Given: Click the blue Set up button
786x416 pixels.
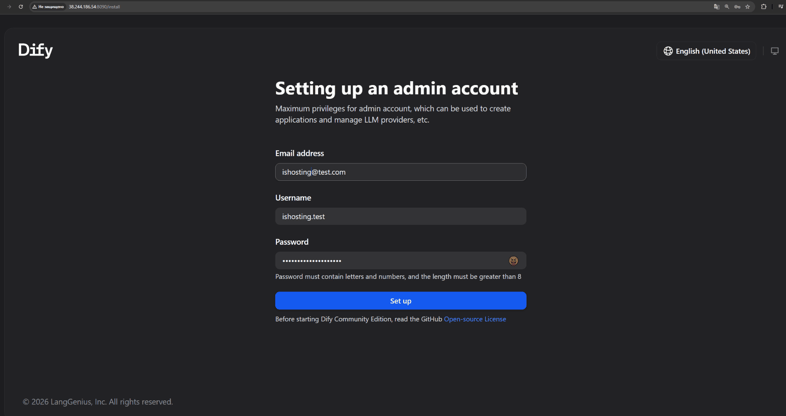Looking at the screenshot, I should pos(401,301).
